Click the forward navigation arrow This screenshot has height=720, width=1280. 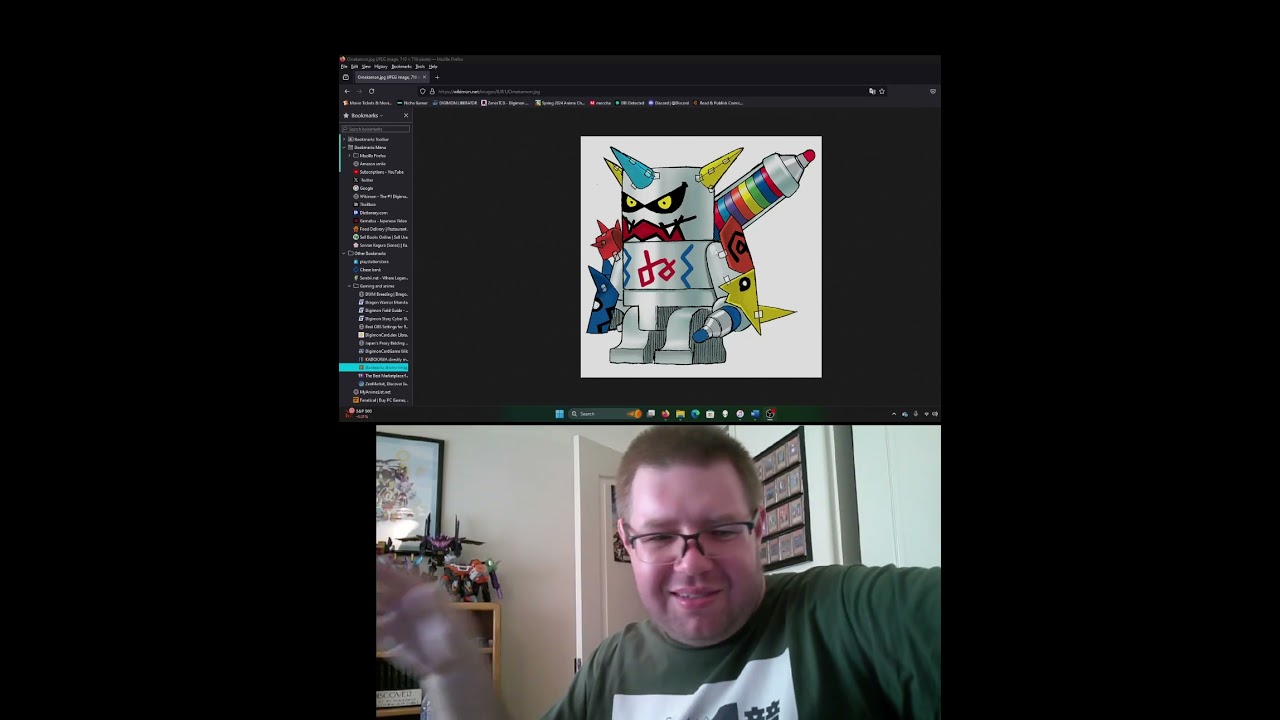click(359, 91)
